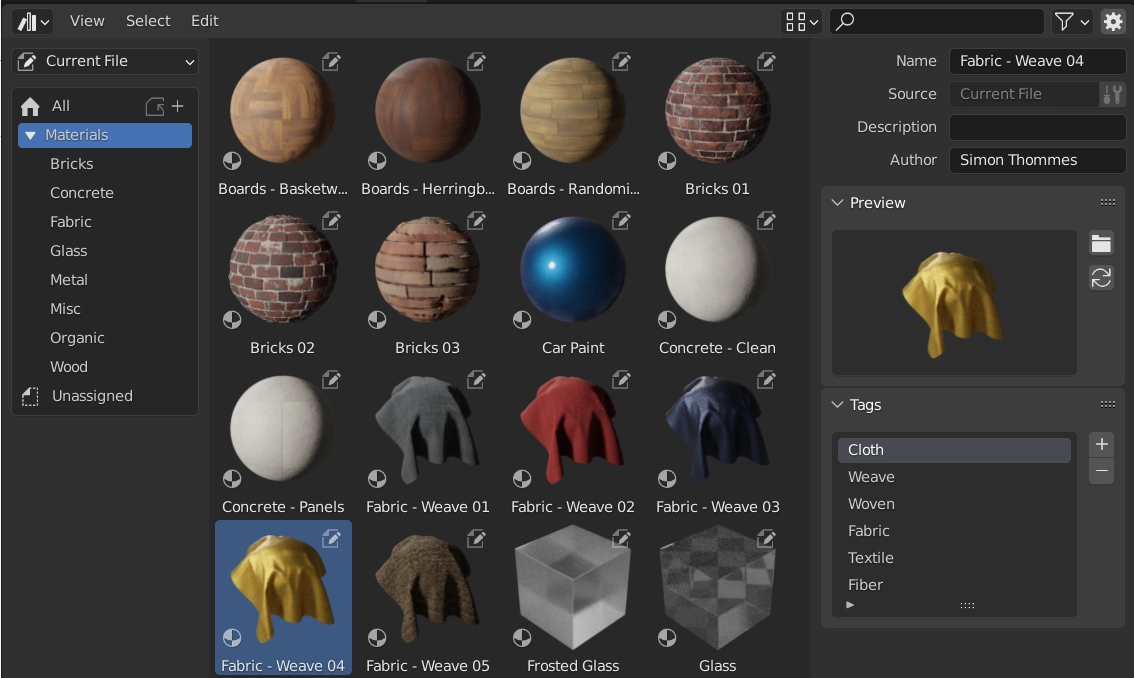1134x678 pixels.
Task: Click the move-to-parent catalog icon
Action: (x=155, y=107)
